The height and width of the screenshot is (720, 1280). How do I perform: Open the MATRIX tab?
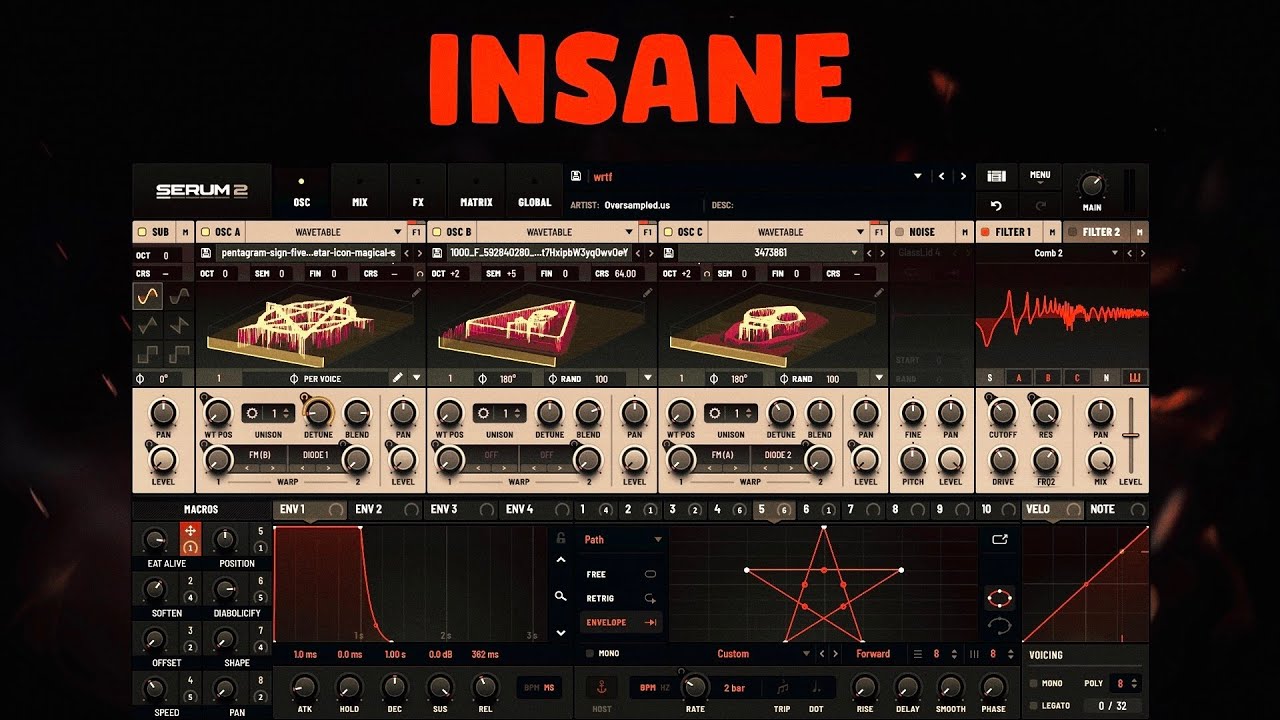coord(476,192)
